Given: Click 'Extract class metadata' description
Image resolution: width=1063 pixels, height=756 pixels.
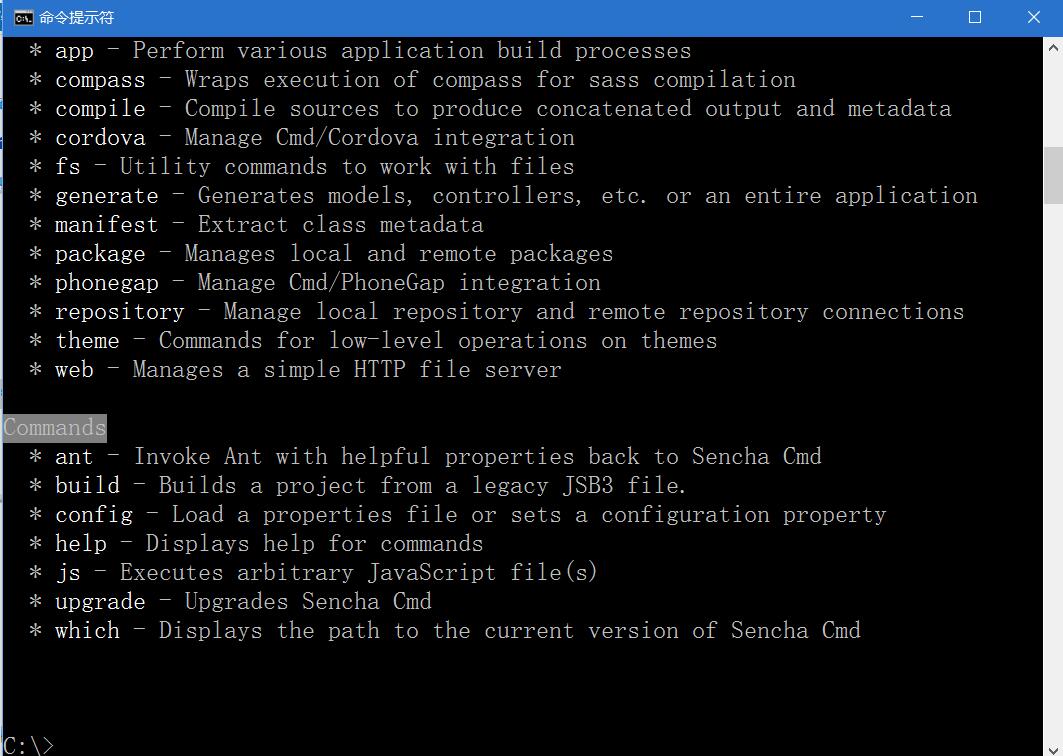Looking at the screenshot, I should [x=340, y=224].
